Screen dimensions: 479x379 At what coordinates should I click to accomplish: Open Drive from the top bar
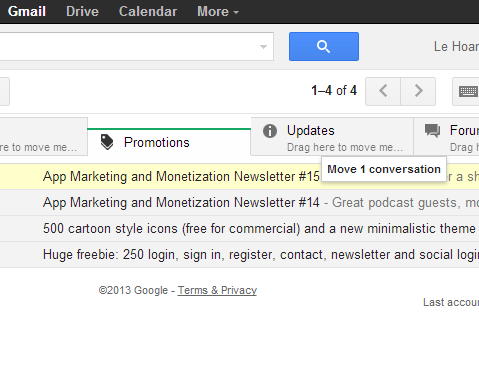pos(82,11)
